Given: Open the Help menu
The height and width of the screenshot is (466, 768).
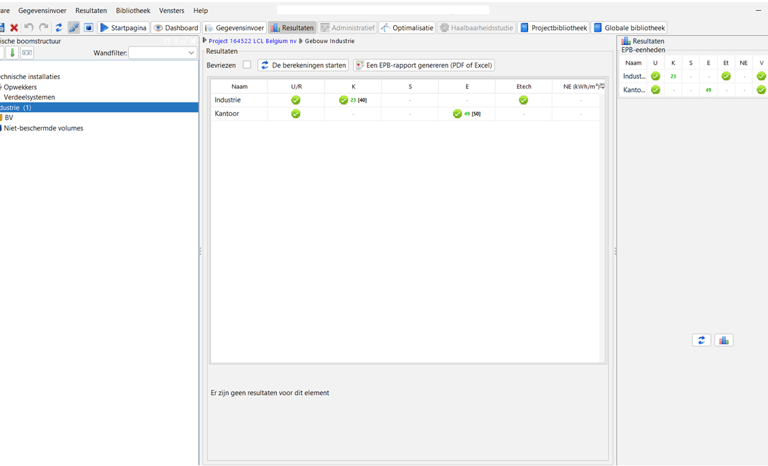Looking at the screenshot, I should pyautogui.click(x=200, y=10).
